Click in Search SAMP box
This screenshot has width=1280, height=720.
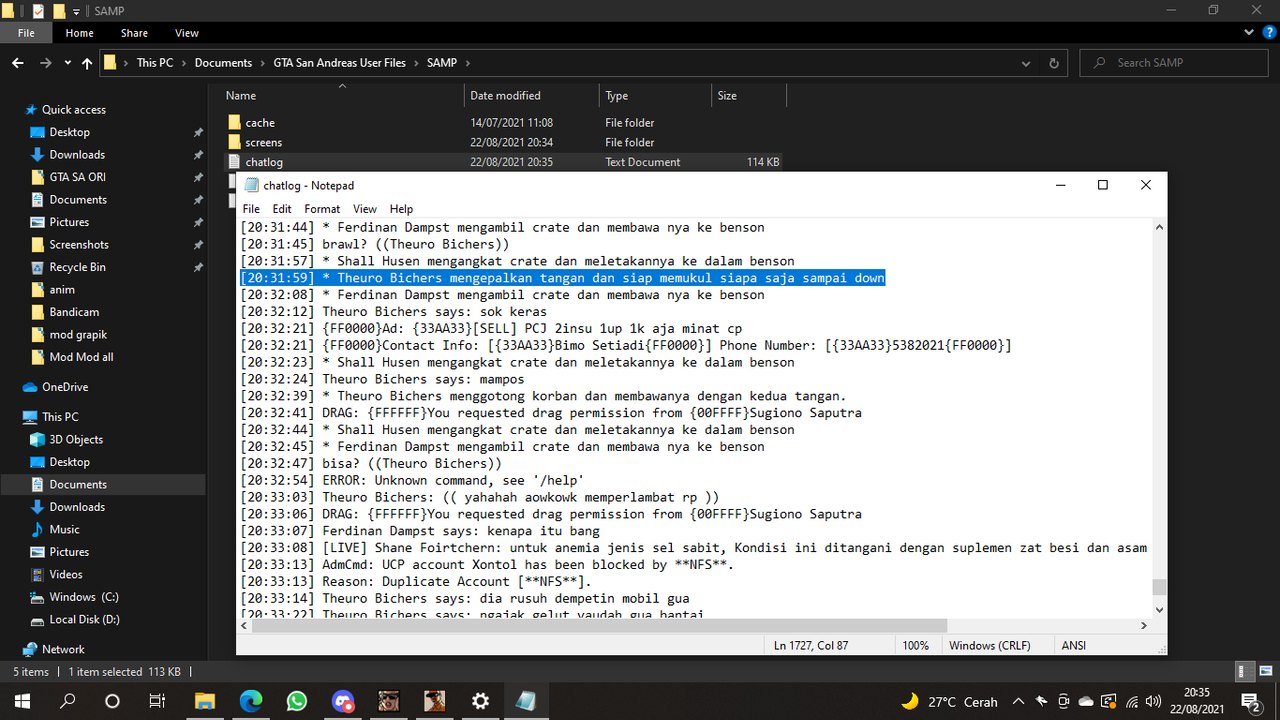click(x=1175, y=63)
